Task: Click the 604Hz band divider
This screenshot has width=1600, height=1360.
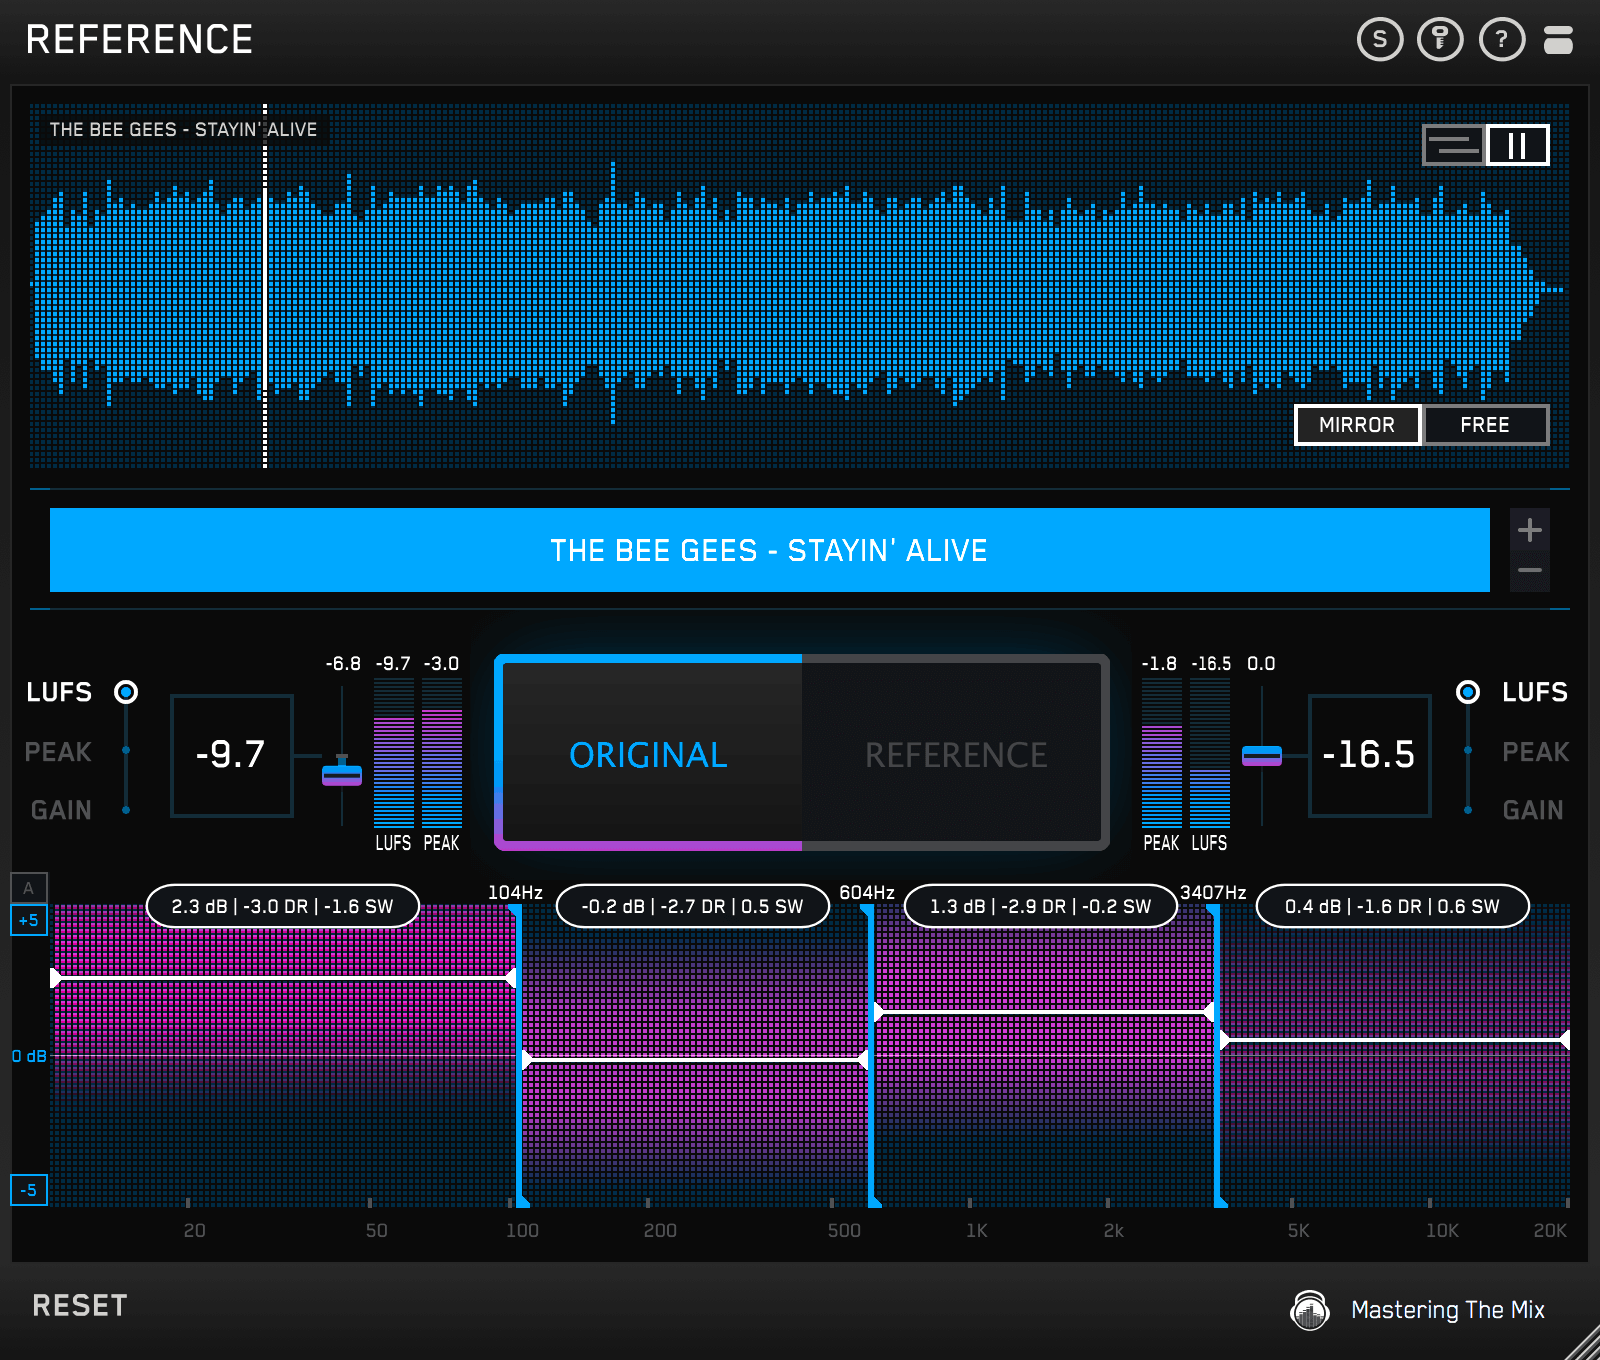Action: (x=870, y=1055)
